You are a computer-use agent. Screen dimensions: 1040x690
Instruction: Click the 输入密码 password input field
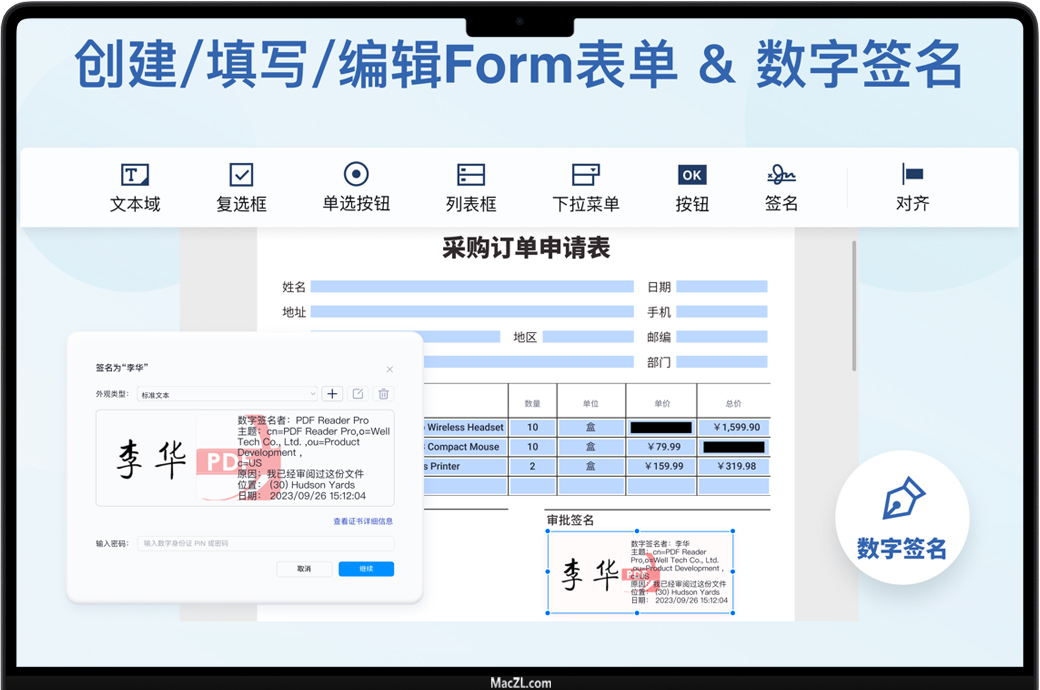pyautogui.click(x=265, y=544)
